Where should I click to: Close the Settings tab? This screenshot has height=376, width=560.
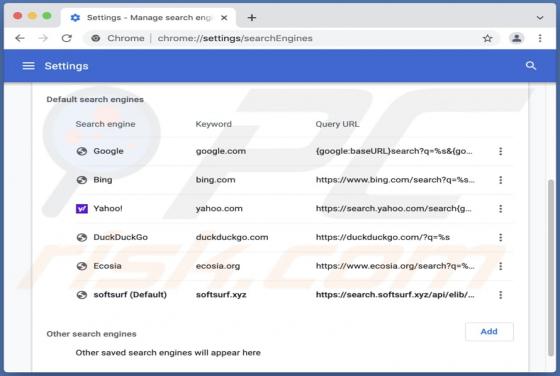tap(224, 17)
